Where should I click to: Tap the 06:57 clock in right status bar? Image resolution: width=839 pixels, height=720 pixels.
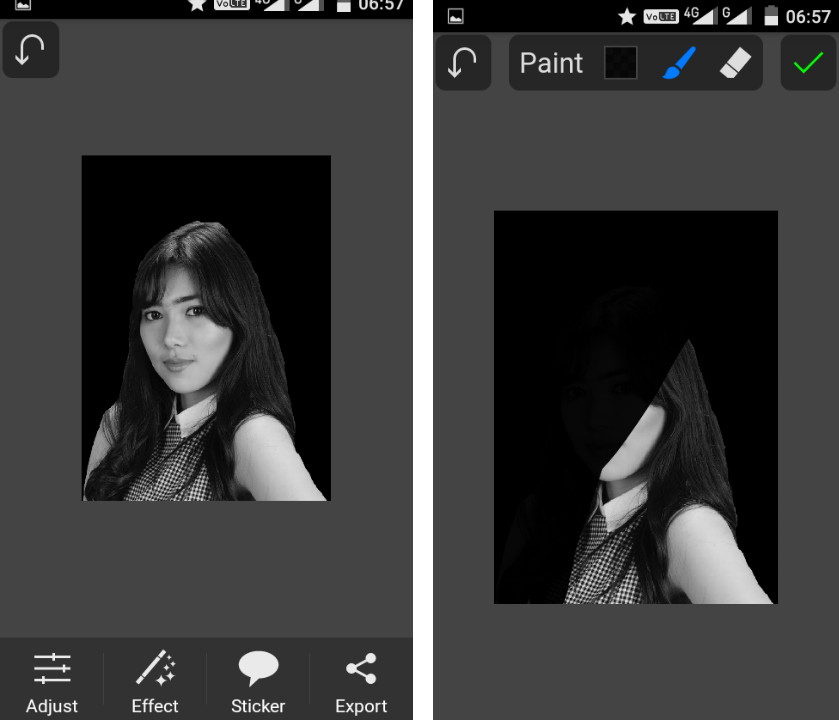point(808,17)
